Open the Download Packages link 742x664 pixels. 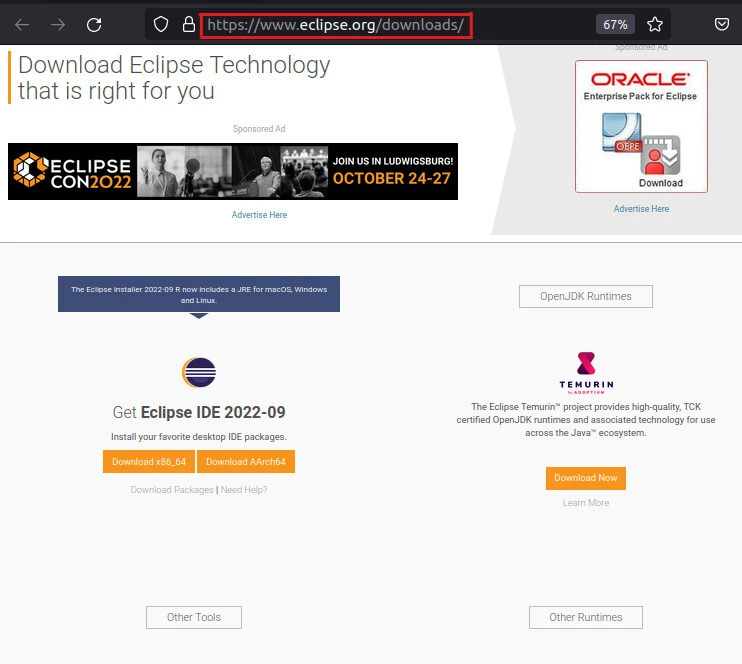point(172,490)
